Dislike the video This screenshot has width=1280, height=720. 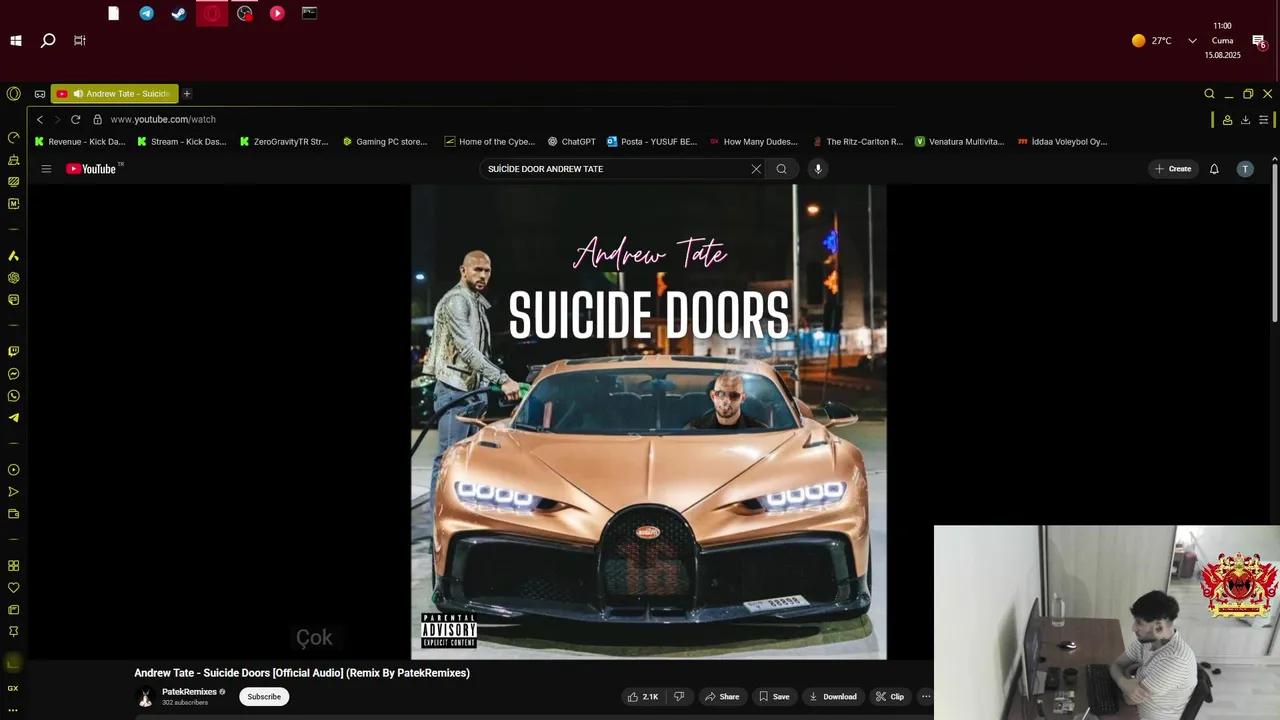click(679, 697)
